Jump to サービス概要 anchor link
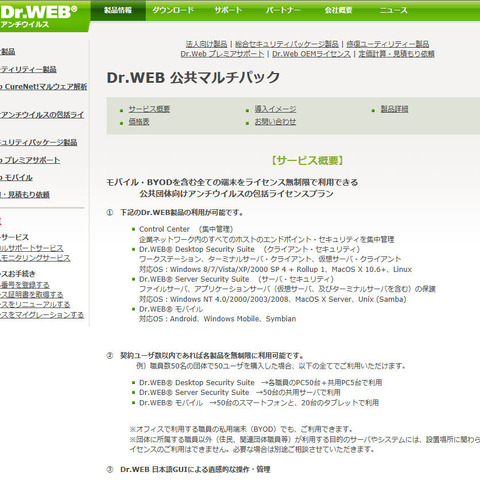The image size is (480, 480). tap(149, 109)
